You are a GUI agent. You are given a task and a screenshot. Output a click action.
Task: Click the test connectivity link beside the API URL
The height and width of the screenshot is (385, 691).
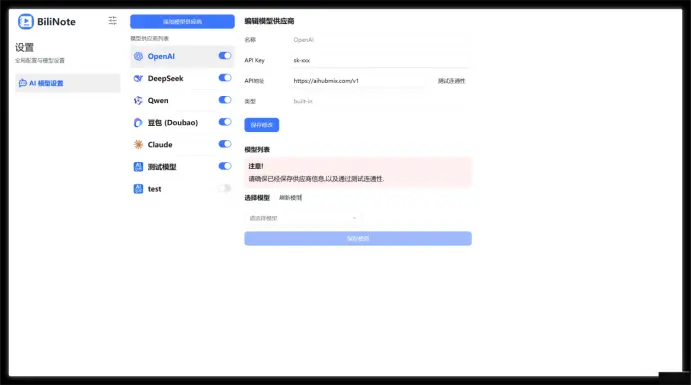451,81
